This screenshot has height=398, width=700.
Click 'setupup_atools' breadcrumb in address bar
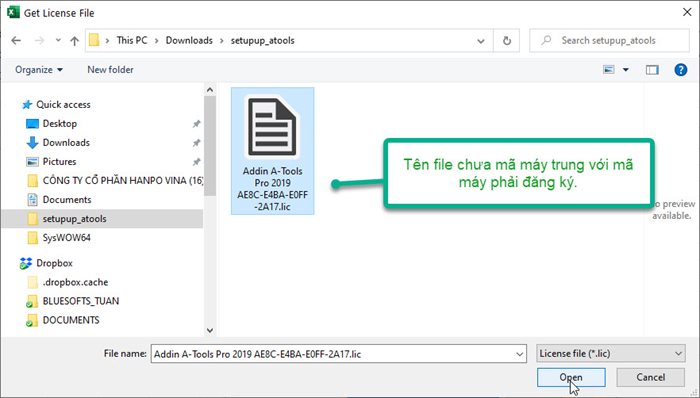click(x=262, y=40)
